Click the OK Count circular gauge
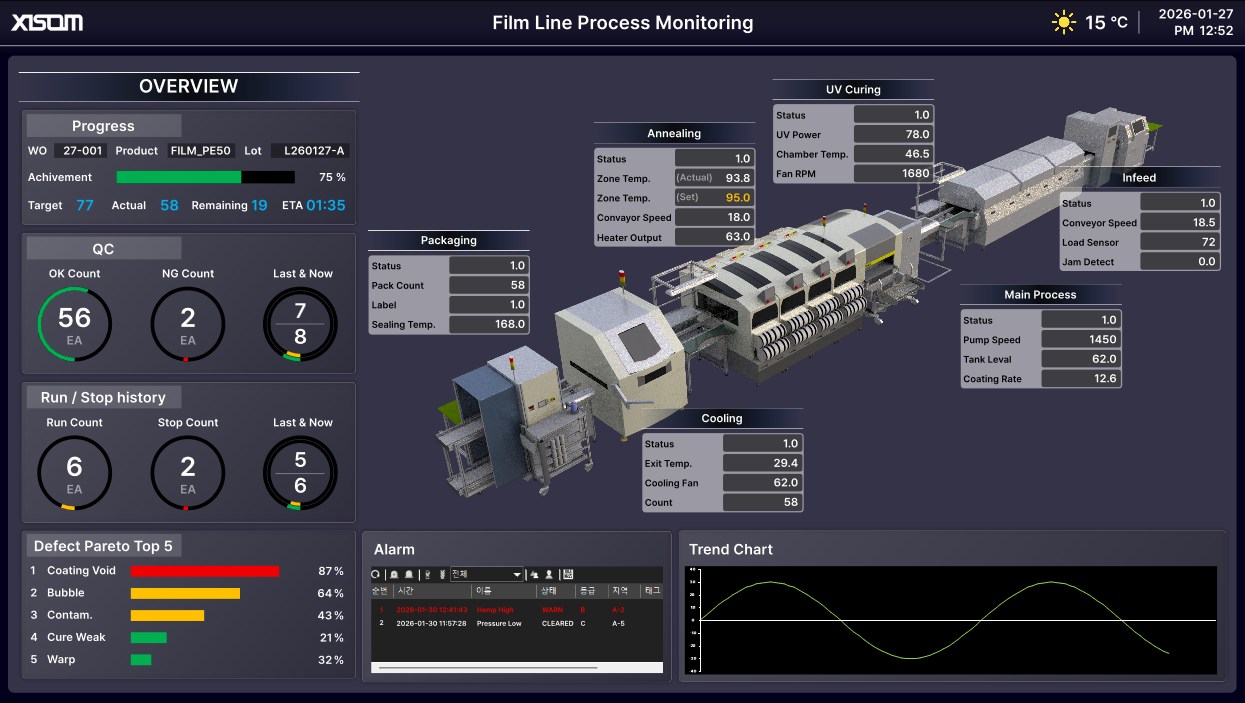The height and width of the screenshot is (703, 1245). pyautogui.click(x=75, y=325)
